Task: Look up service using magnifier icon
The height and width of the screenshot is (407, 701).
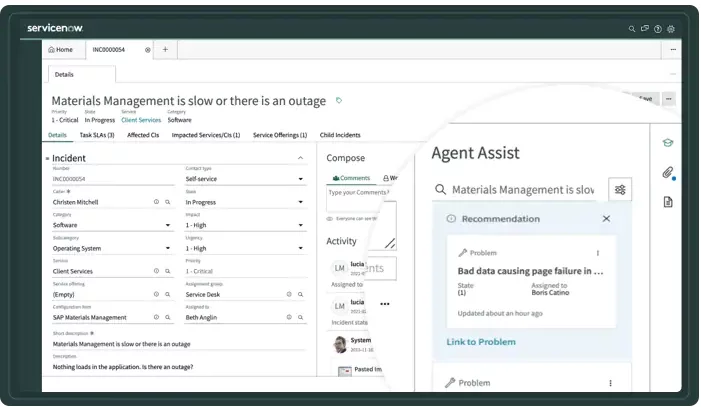Action: [168, 271]
